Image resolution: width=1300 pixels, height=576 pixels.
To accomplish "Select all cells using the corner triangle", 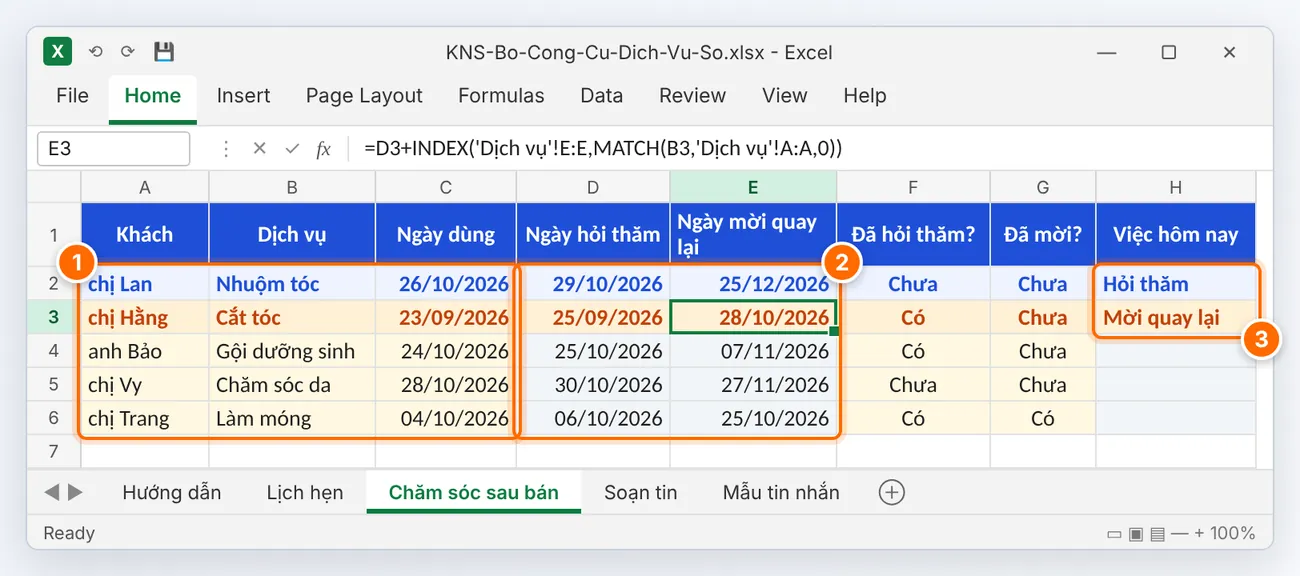I will (54, 187).
